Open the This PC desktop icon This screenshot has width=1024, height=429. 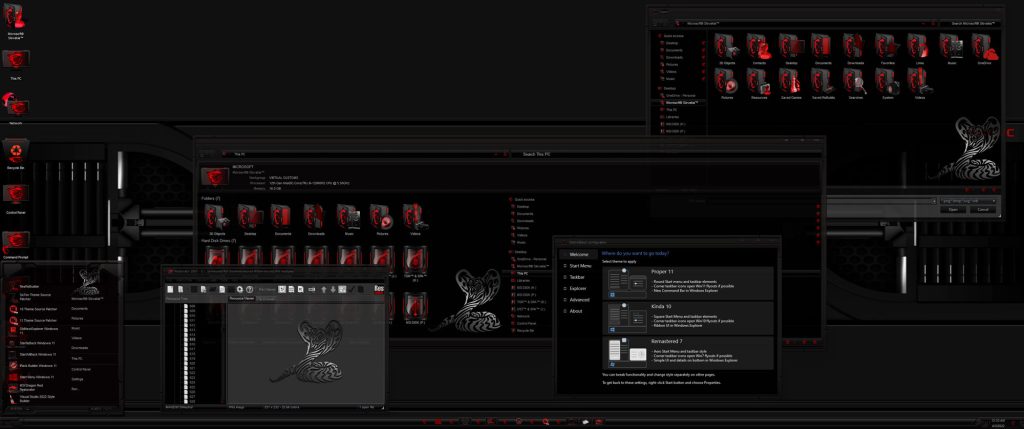pyautogui.click(x=16, y=60)
